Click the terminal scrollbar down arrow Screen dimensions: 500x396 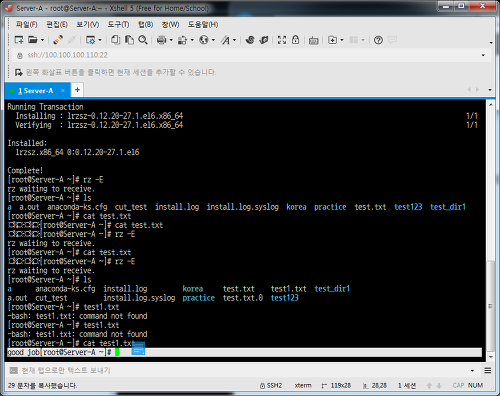tap(490, 357)
